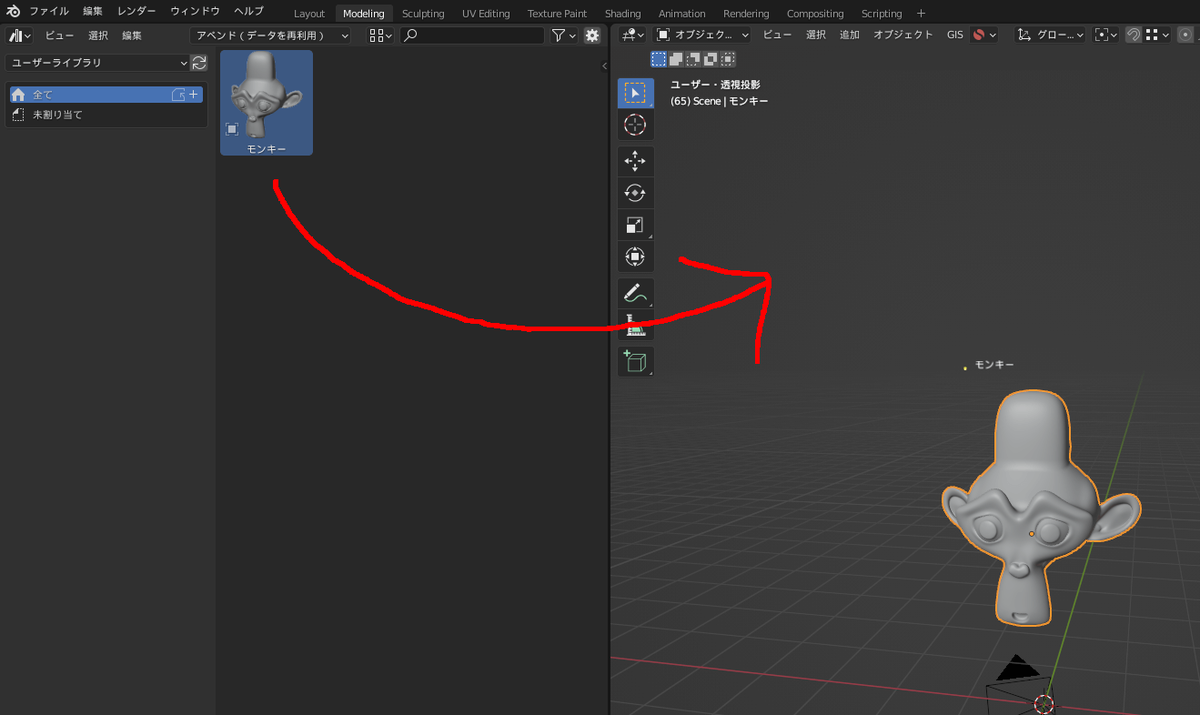The height and width of the screenshot is (715, 1200).
Task: Select the 未割り当て (Unassigned) catalog
Action: pos(106,115)
